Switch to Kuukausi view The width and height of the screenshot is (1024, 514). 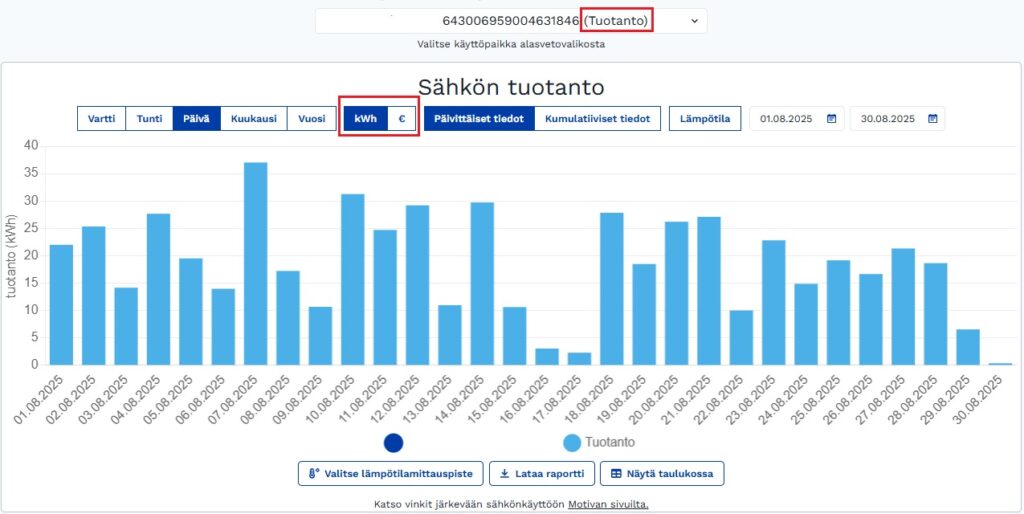click(x=254, y=119)
